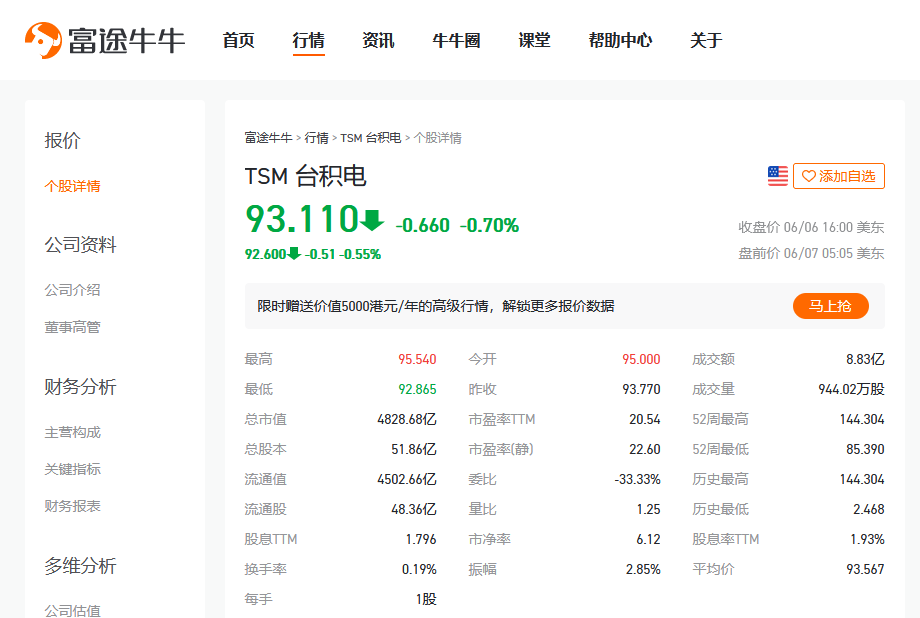Click 添加自选 to add to watchlist
920x618 pixels.
pyautogui.click(x=837, y=175)
